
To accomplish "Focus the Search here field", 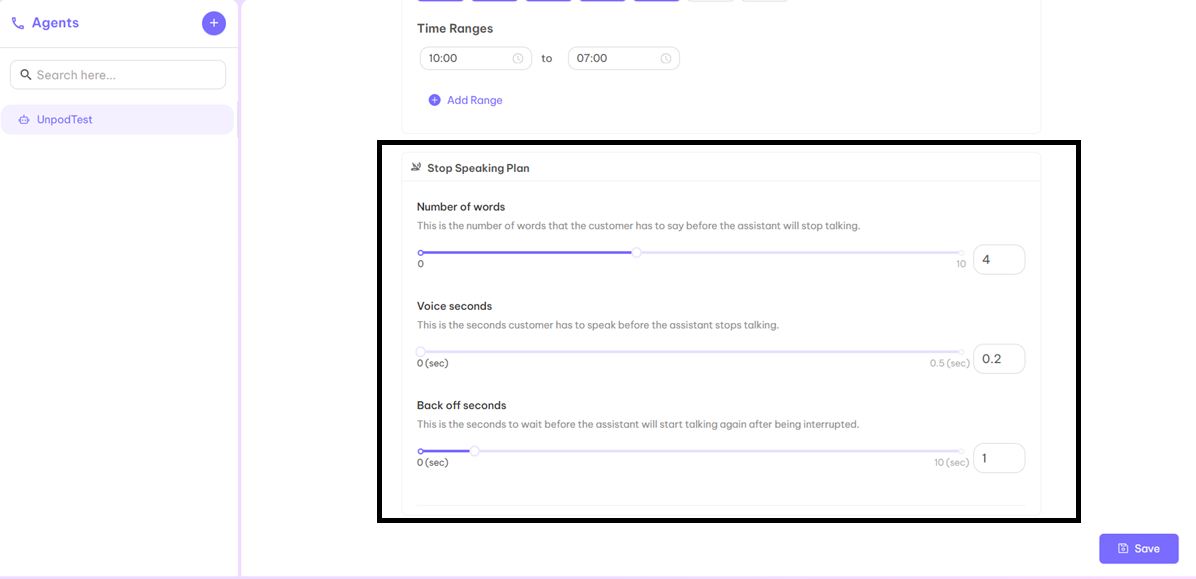I will tap(117, 75).
